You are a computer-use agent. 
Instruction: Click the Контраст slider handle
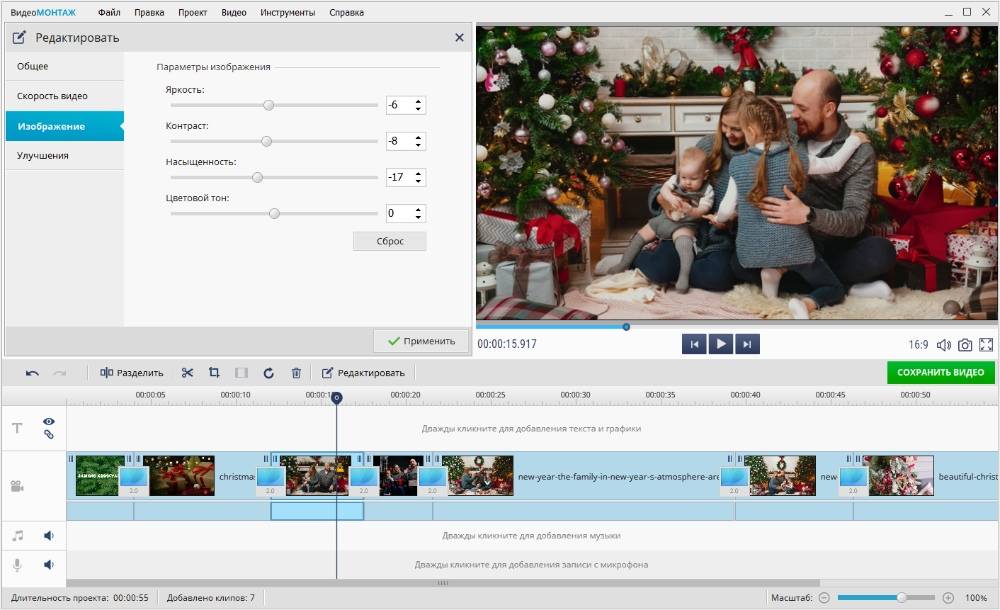click(x=266, y=141)
